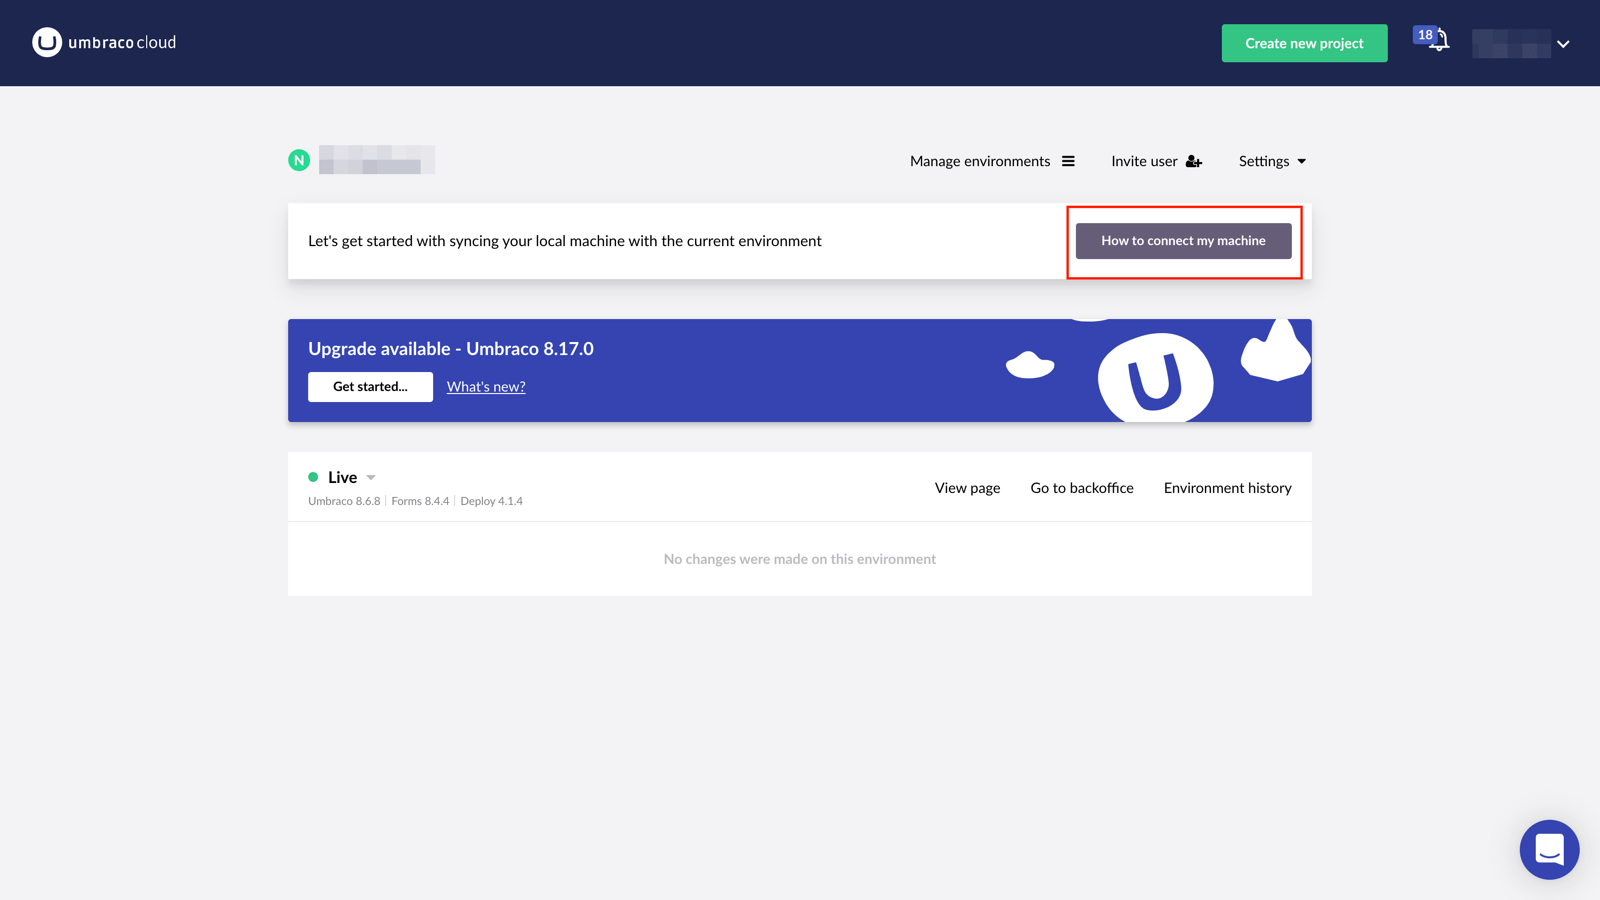Viewport: 1600px width, 900px height.
Task: Open the notifications bell with 18 alerts
Action: click(1437, 42)
